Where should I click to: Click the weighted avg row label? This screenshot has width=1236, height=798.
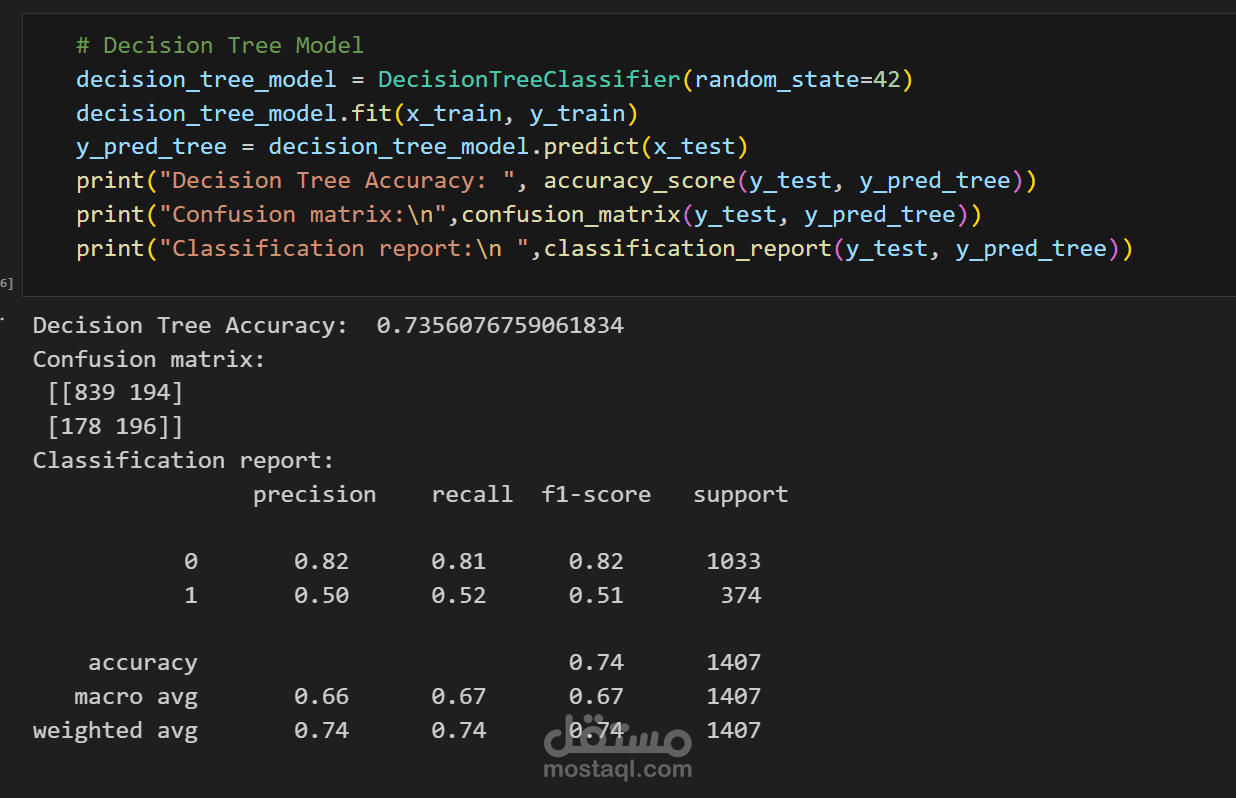pos(115,730)
